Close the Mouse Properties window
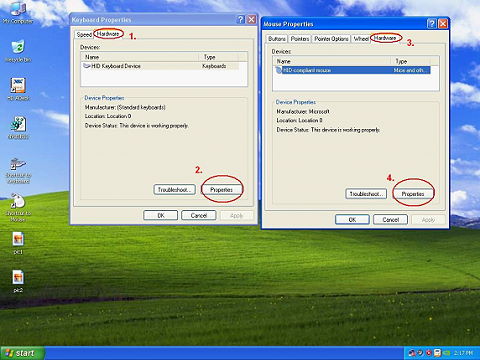 (x=443, y=24)
